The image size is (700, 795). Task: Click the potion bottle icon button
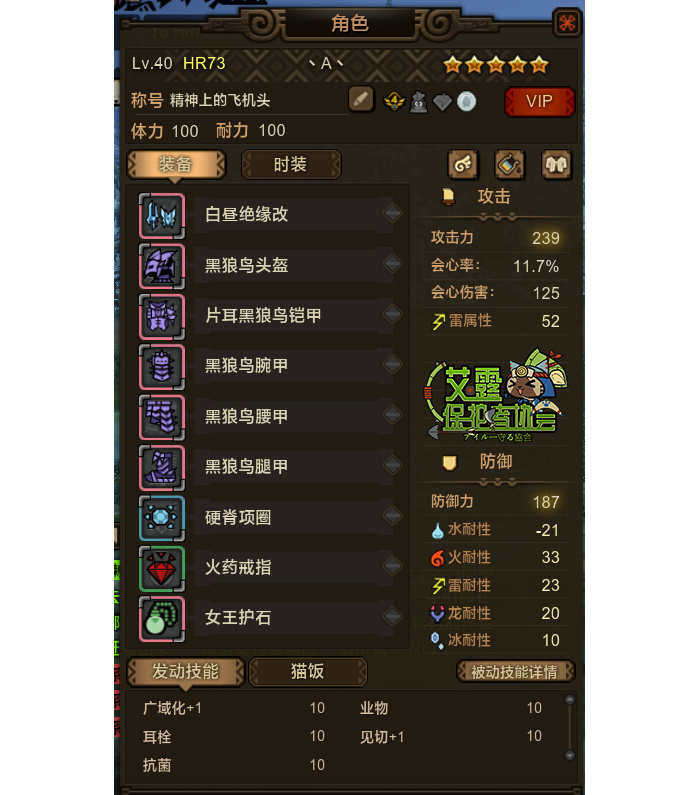pyautogui.click(x=509, y=164)
